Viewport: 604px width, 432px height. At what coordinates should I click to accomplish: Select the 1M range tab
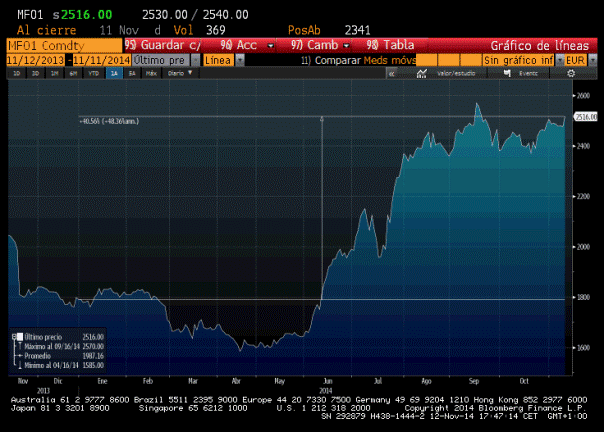pos(55,73)
